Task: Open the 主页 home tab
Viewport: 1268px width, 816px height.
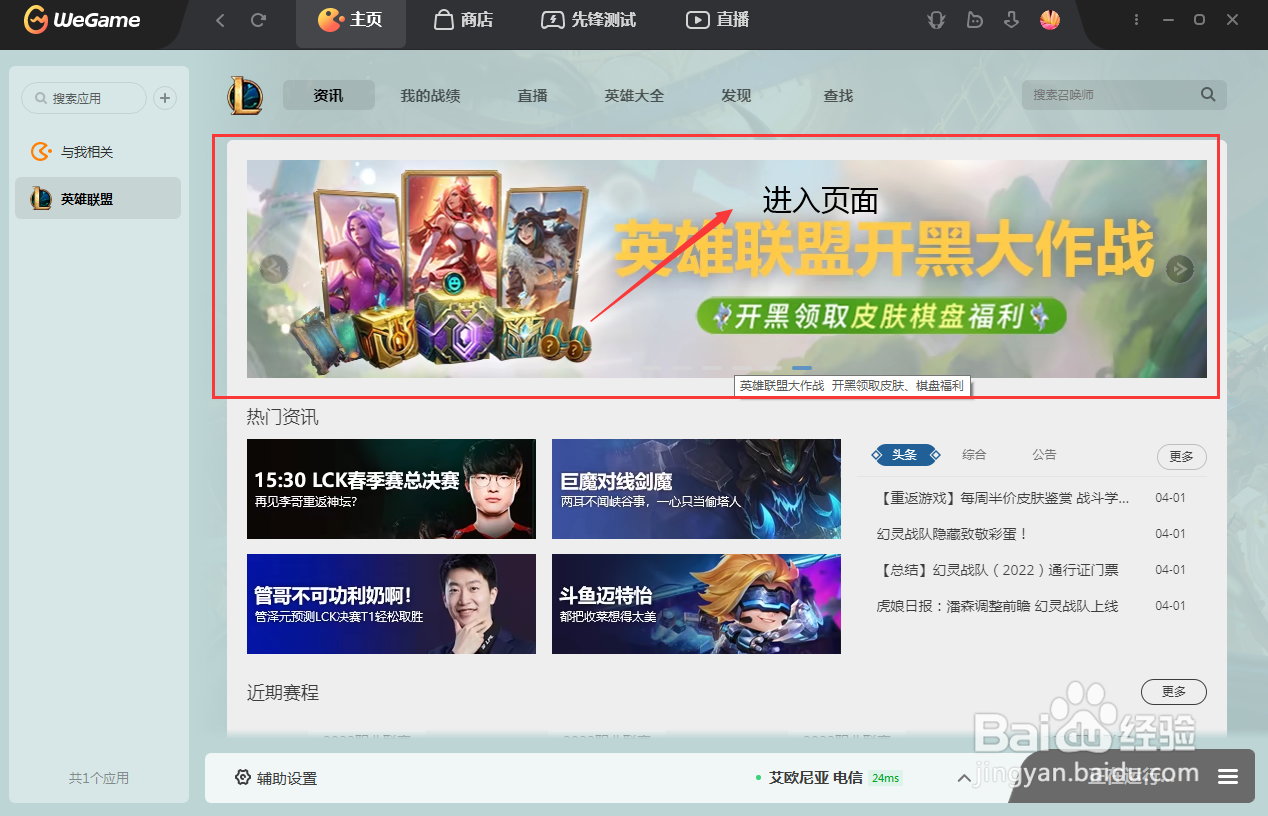Action: point(350,20)
